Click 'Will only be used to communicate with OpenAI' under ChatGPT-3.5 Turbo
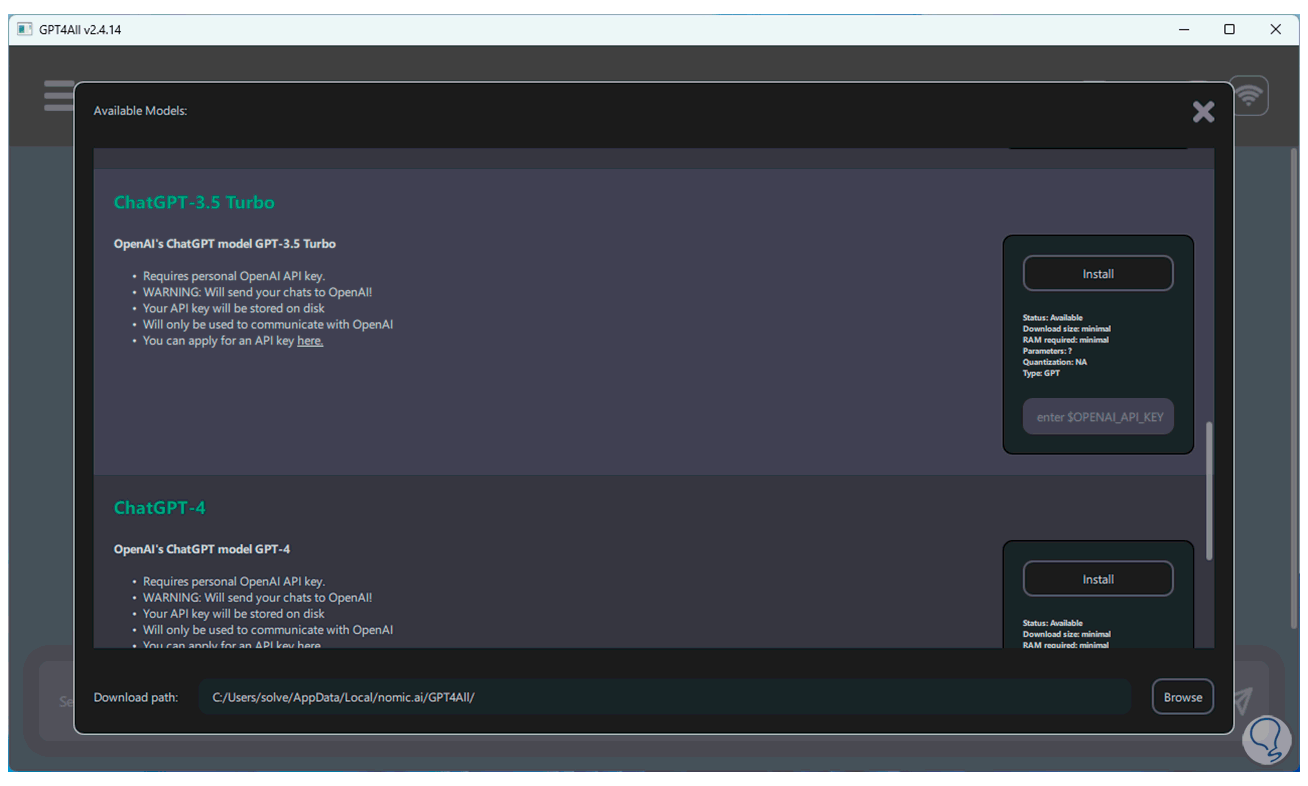Viewport: 1308px width, 786px height. (x=268, y=324)
